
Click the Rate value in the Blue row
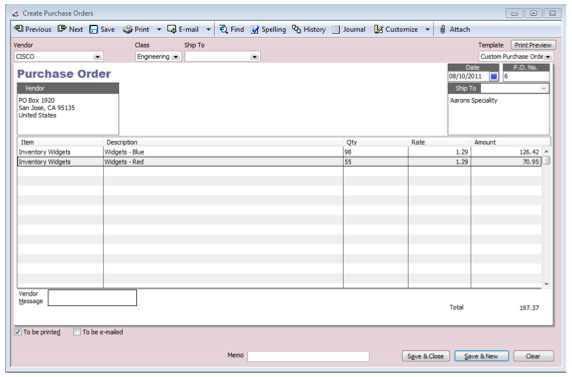pyautogui.click(x=461, y=152)
